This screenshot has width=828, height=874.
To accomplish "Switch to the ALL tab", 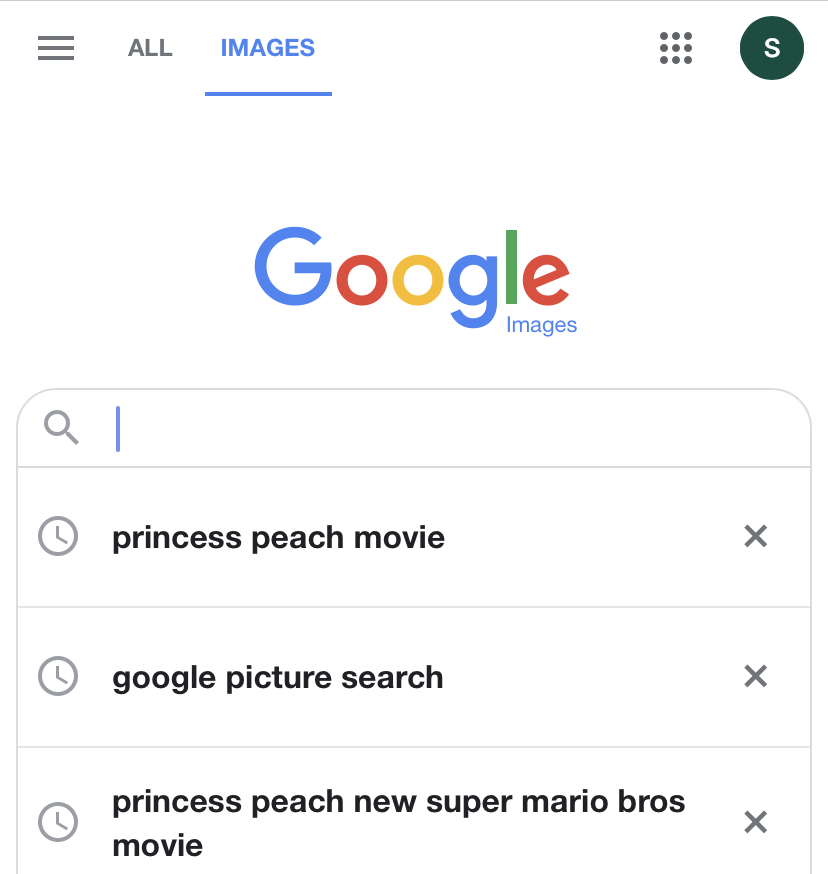I will point(150,48).
